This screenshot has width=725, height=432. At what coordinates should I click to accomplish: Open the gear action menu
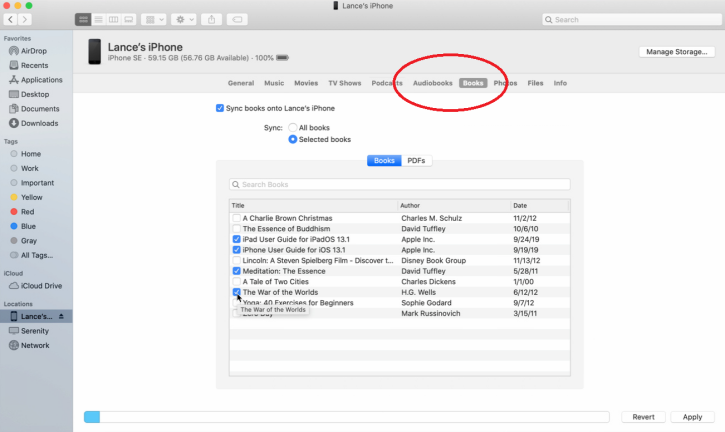pyautogui.click(x=184, y=19)
